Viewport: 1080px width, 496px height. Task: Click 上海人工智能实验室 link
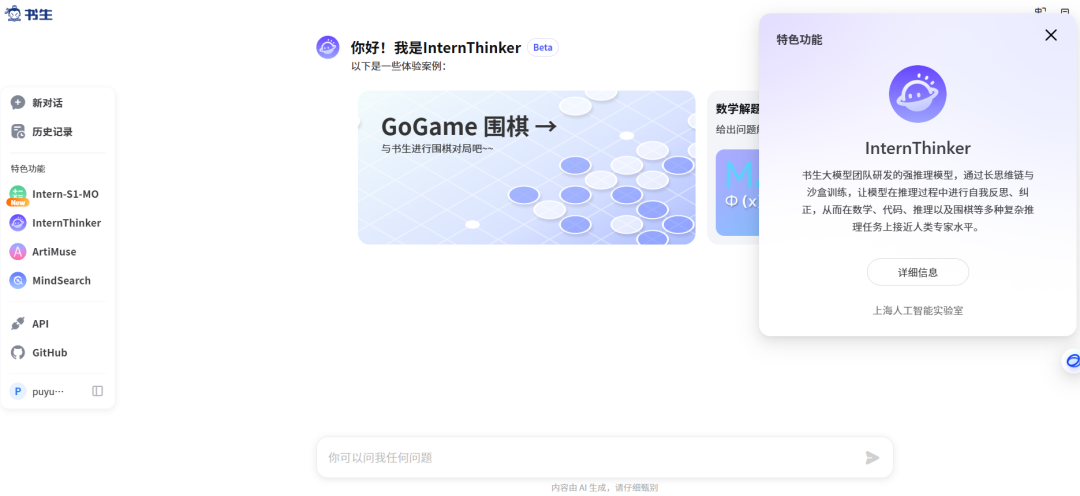[917, 311]
